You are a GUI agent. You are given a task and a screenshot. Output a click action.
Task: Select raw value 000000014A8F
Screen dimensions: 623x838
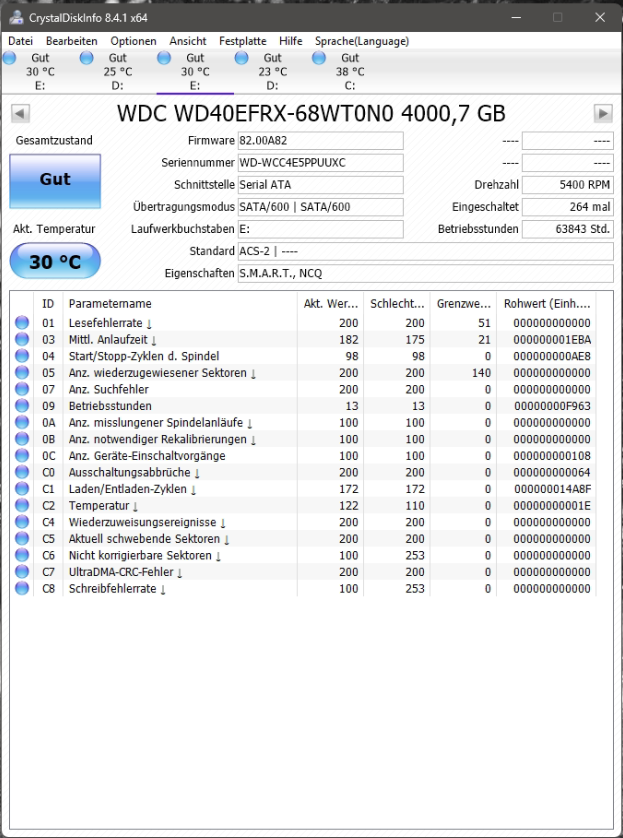click(x=552, y=488)
